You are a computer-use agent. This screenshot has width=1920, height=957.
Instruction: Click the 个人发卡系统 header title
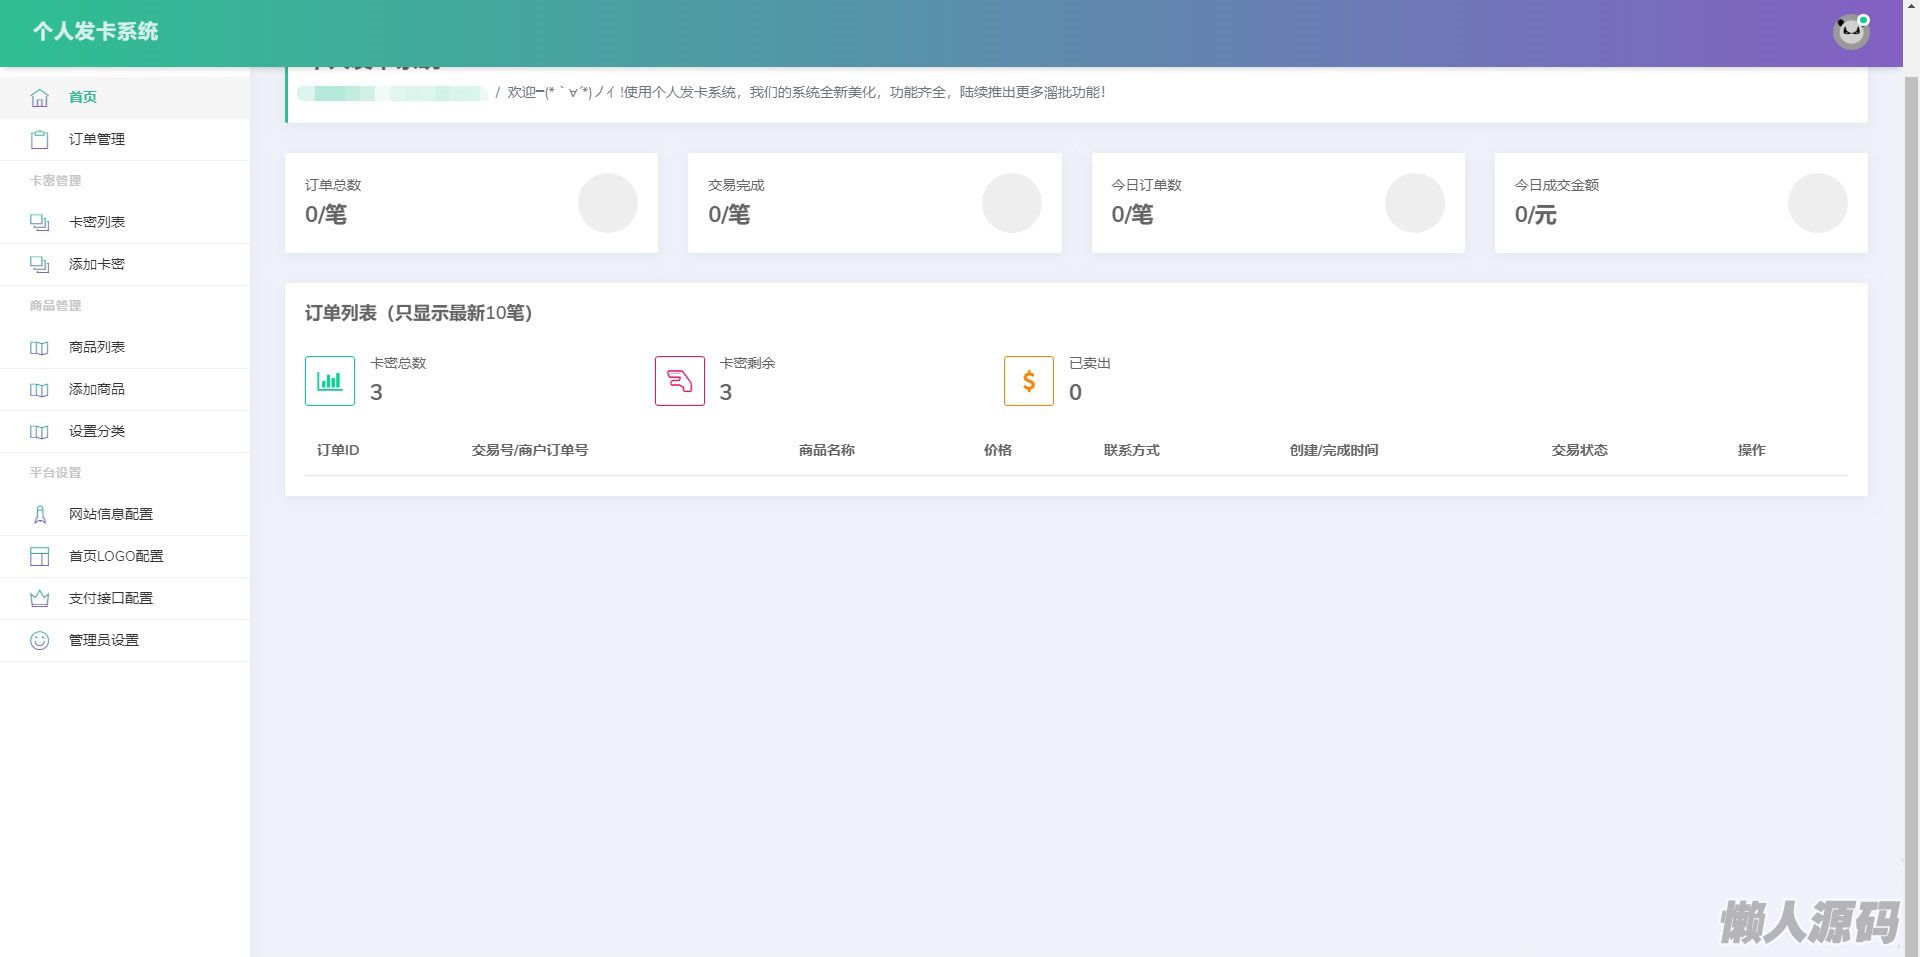(95, 32)
